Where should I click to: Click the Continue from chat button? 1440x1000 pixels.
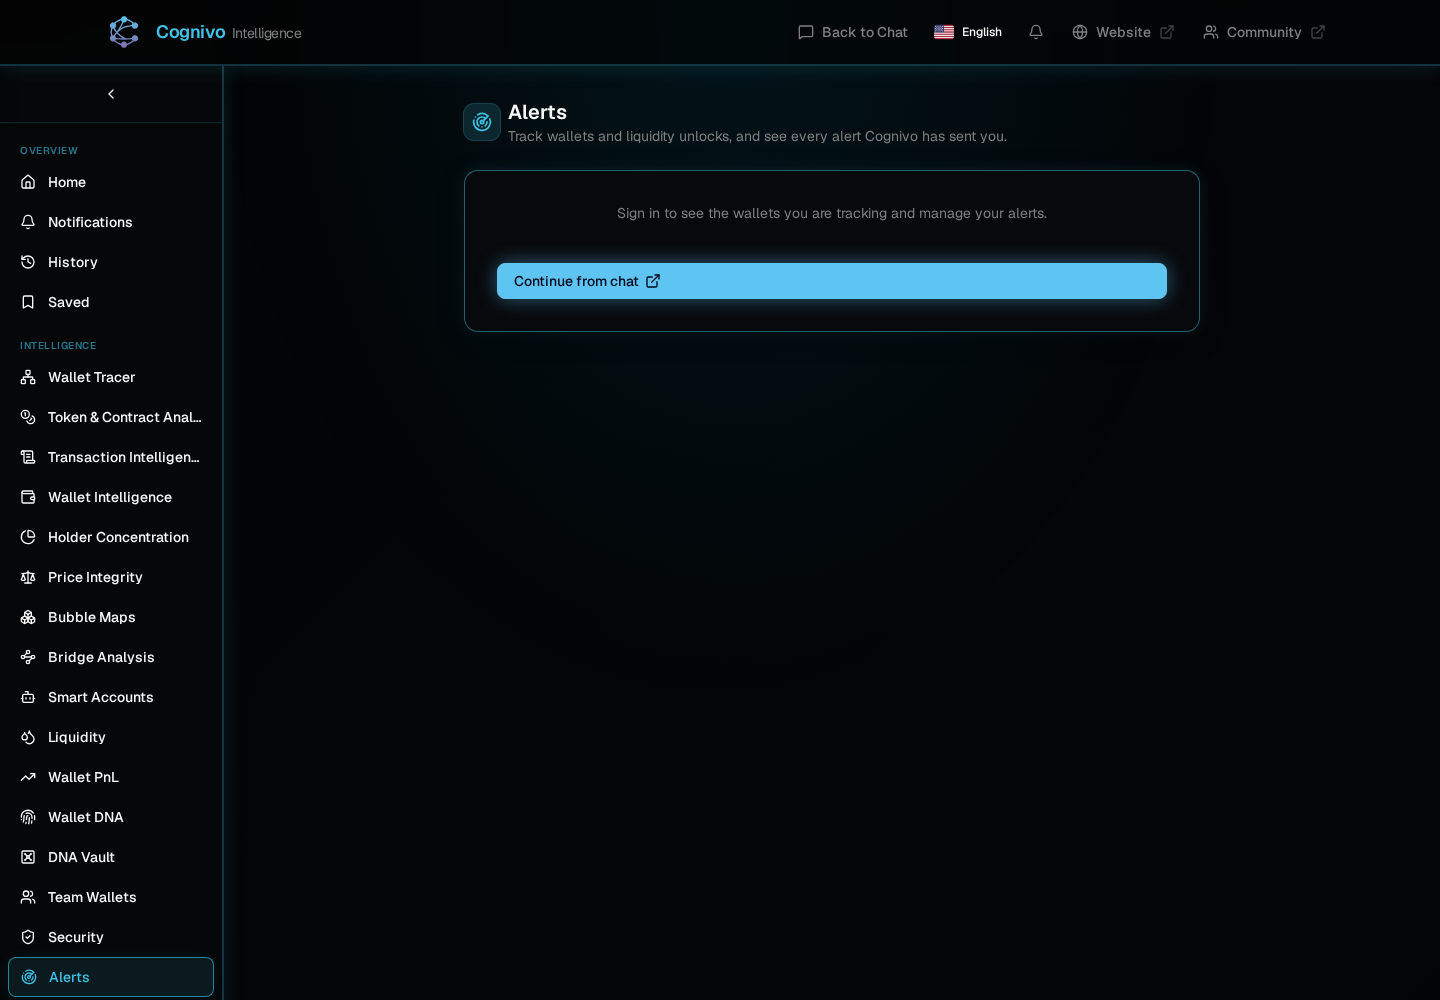[x=832, y=281]
